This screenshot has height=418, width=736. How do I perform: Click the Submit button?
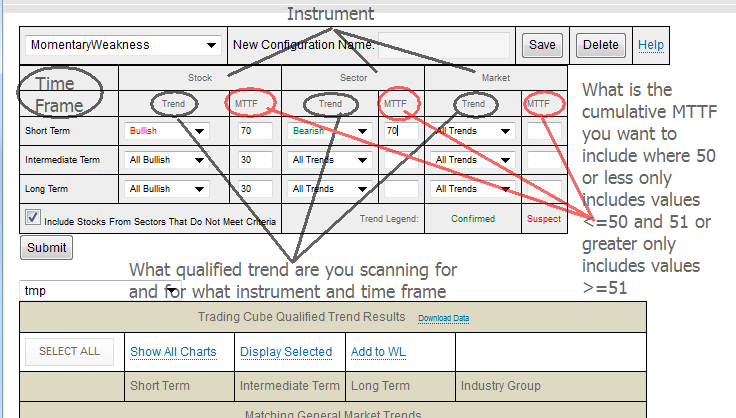pyautogui.click(x=46, y=247)
